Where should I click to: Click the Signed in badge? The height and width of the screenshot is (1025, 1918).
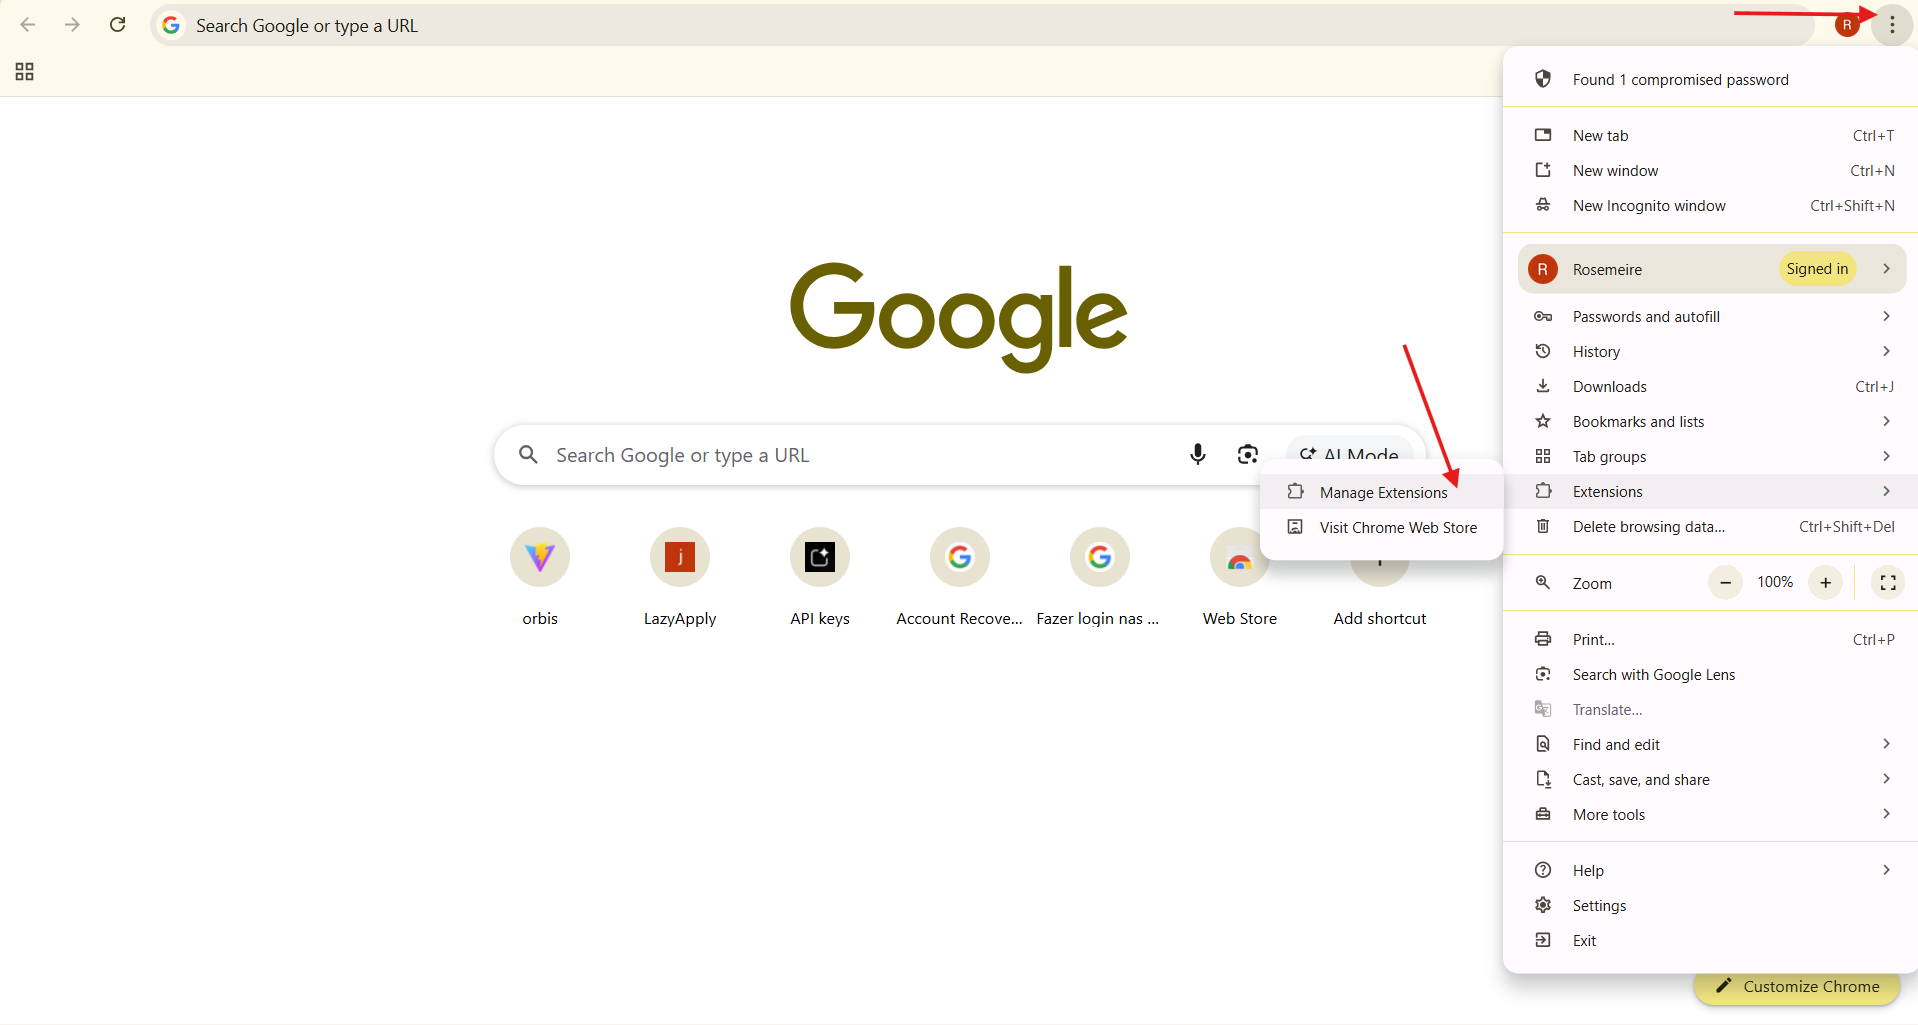(1817, 269)
